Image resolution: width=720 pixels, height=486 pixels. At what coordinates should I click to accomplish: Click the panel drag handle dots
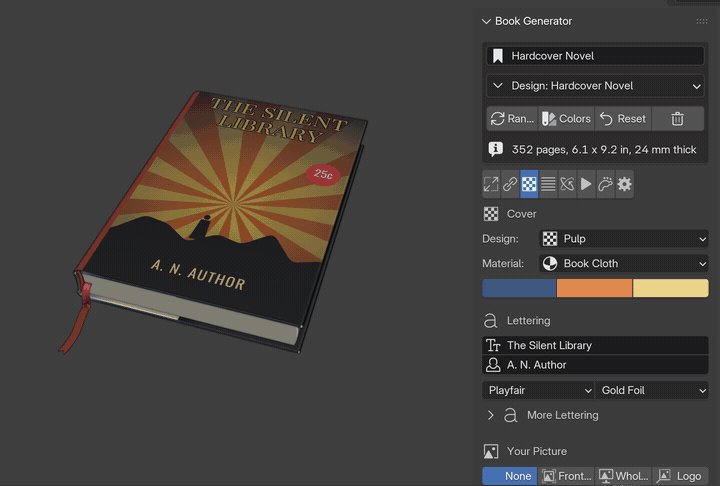pyautogui.click(x=702, y=21)
